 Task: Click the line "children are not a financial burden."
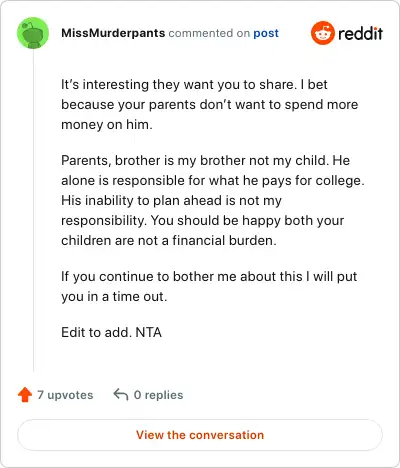[169, 240]
